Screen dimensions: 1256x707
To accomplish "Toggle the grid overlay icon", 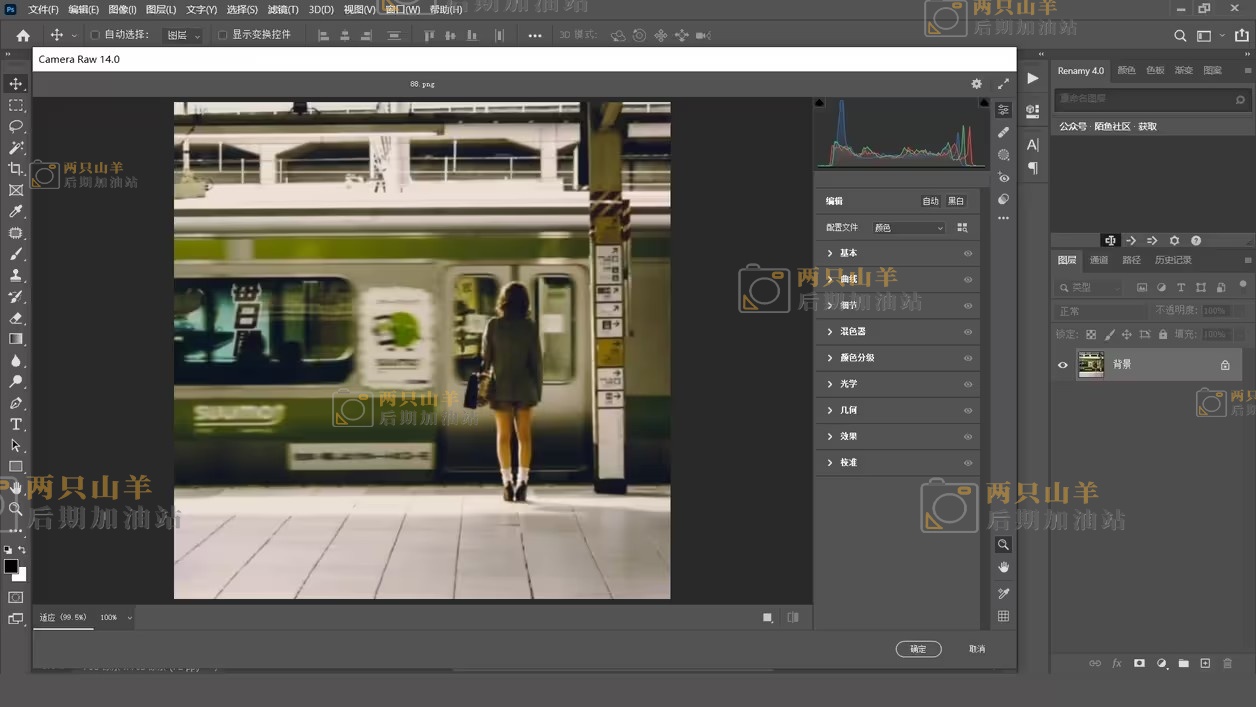I will click(1003, 616).
